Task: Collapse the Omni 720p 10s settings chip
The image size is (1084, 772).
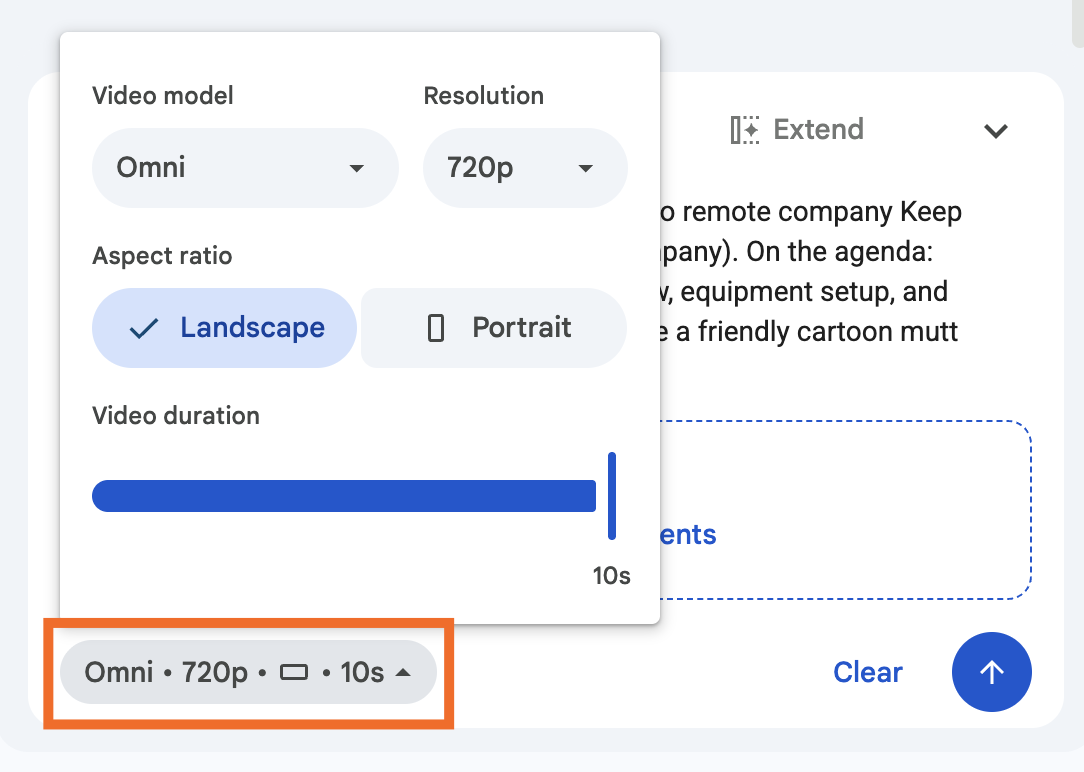Action: 248,672
